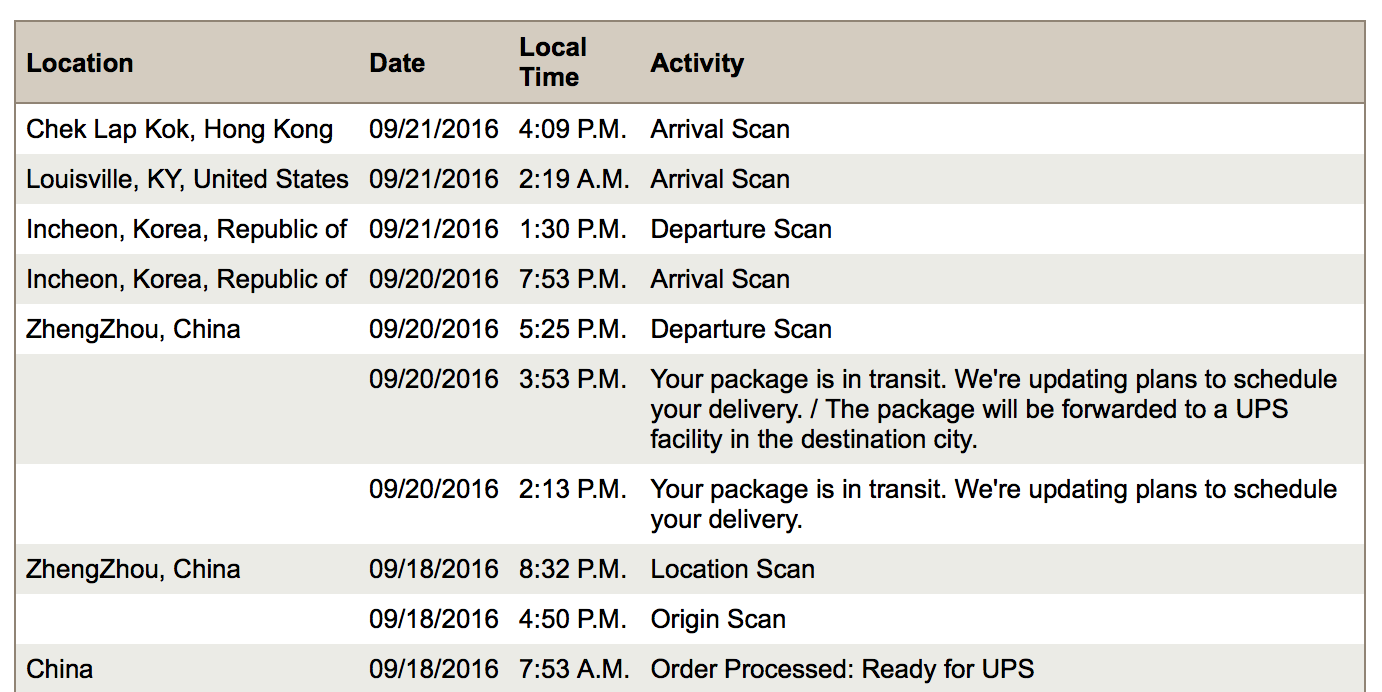Click the Location Scan activity
The width and height of the screenshot is (1382, 692).
tap(732, 569)
